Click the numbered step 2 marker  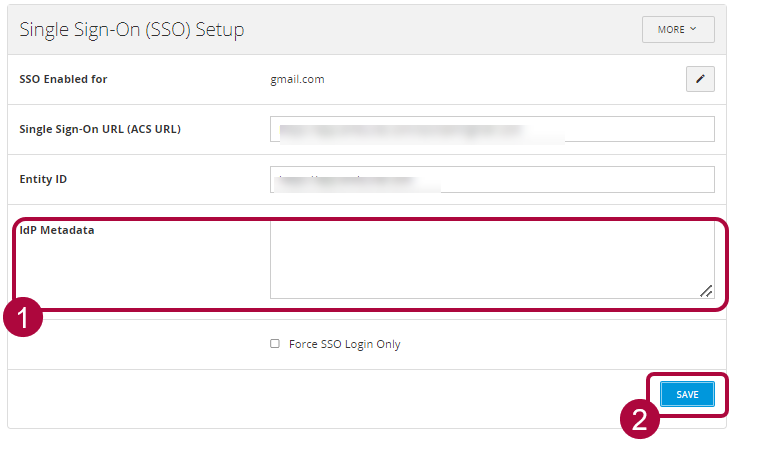(x=639, y=417)
